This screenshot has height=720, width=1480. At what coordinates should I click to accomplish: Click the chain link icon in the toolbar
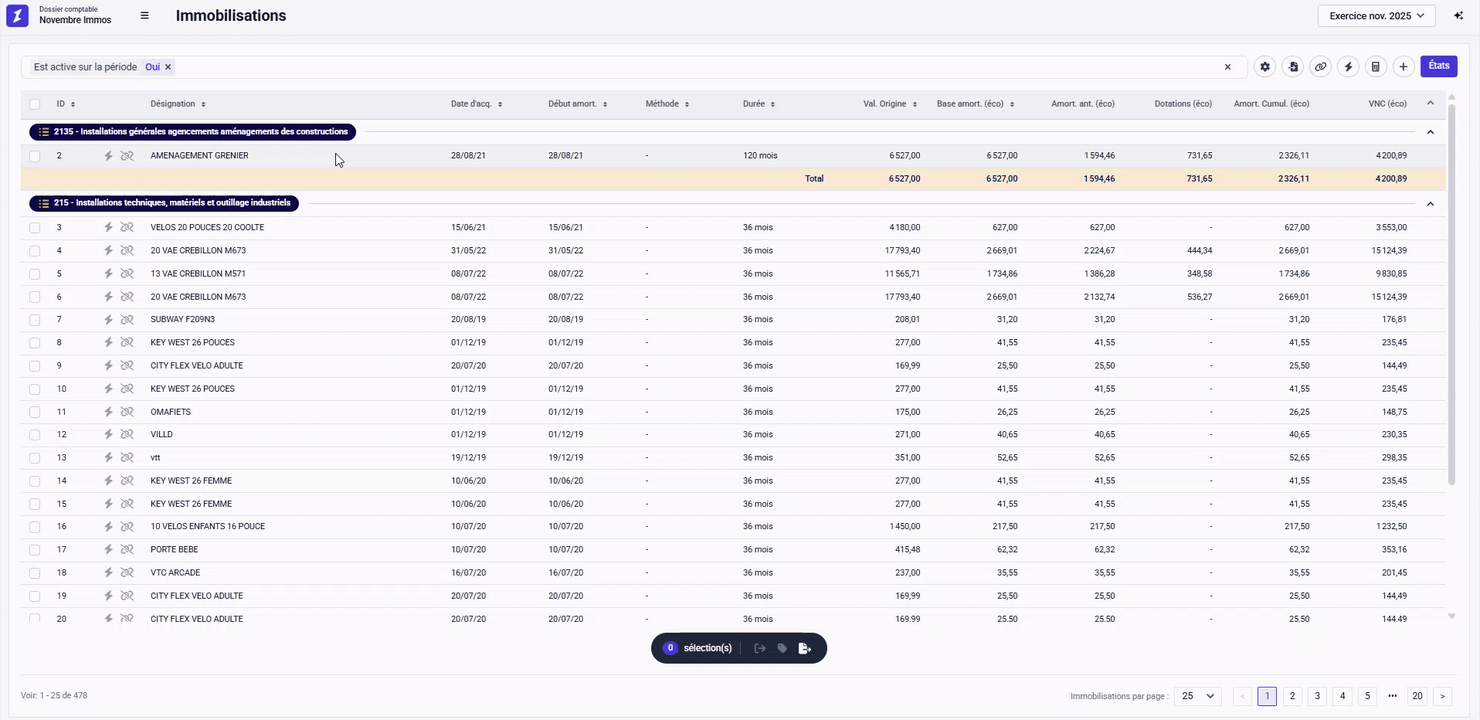[1321, 67]
